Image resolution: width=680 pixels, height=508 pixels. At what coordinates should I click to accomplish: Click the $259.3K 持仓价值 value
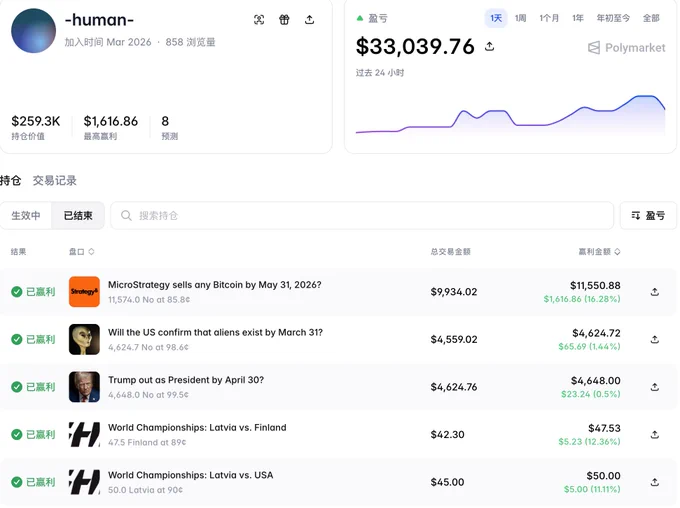pos(36,121)
